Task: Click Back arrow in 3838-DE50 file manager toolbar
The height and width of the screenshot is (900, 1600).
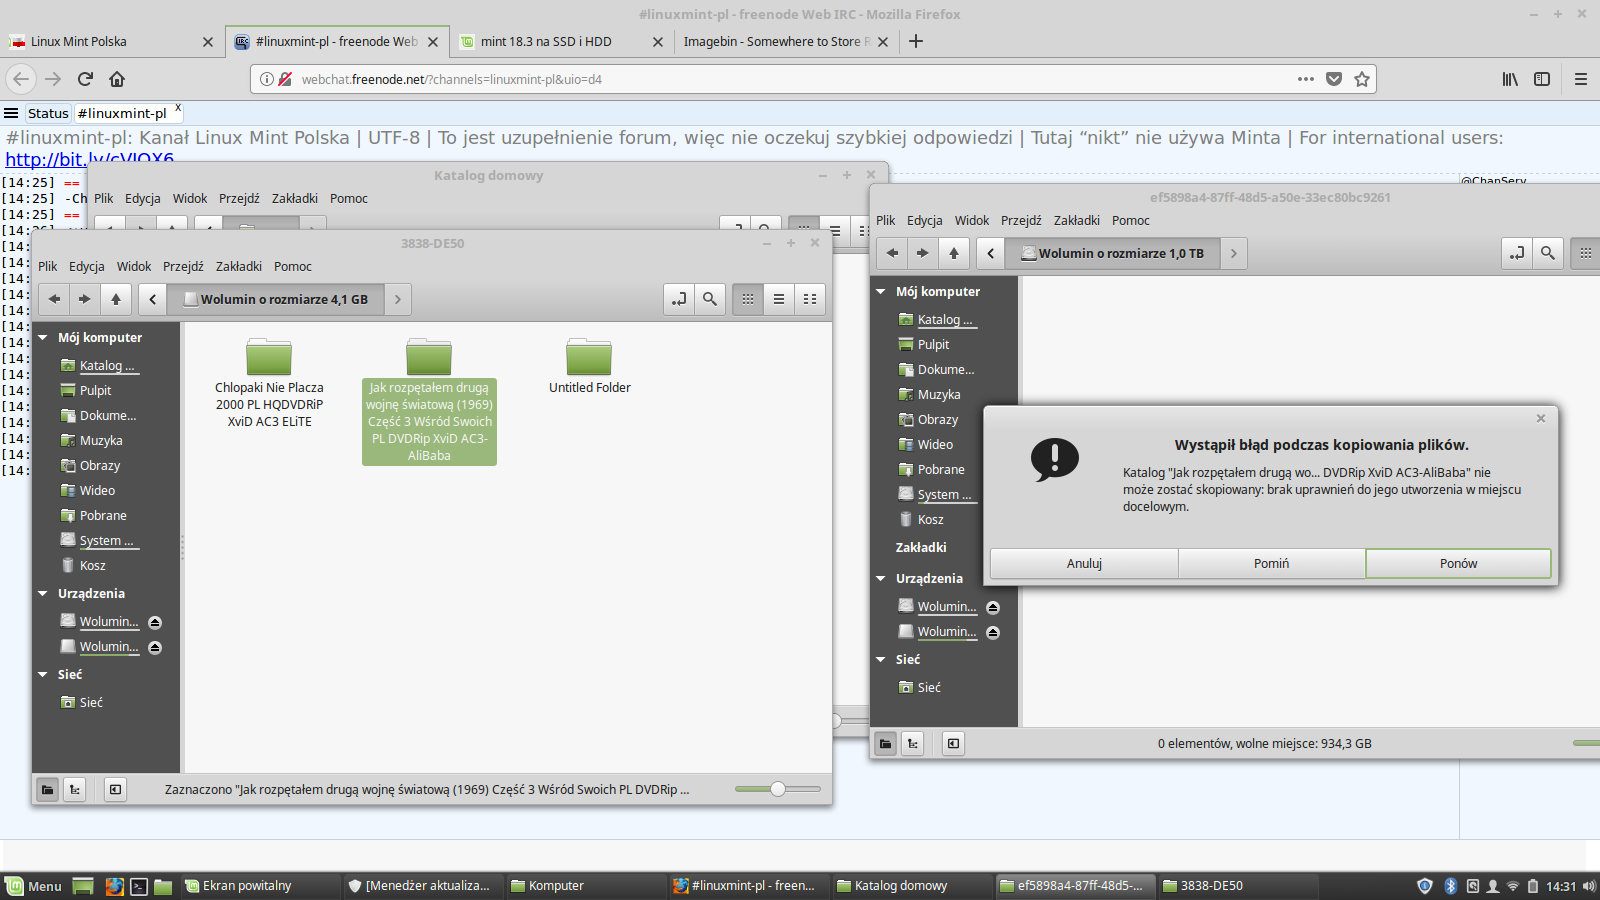Action: [x=54, y=299]
